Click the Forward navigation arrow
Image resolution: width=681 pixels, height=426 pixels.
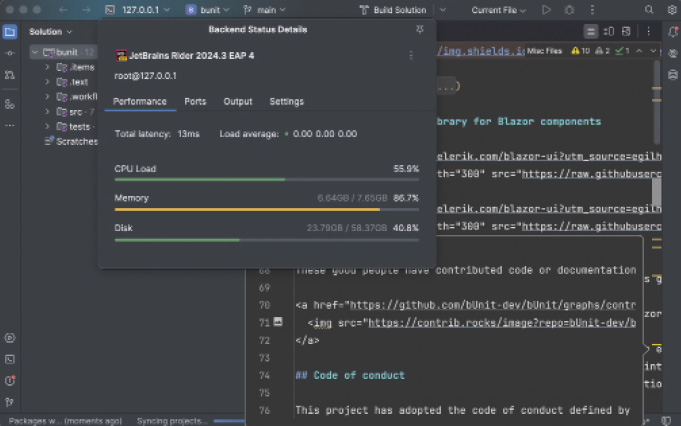pyautogui.click(x=86, y=10)
